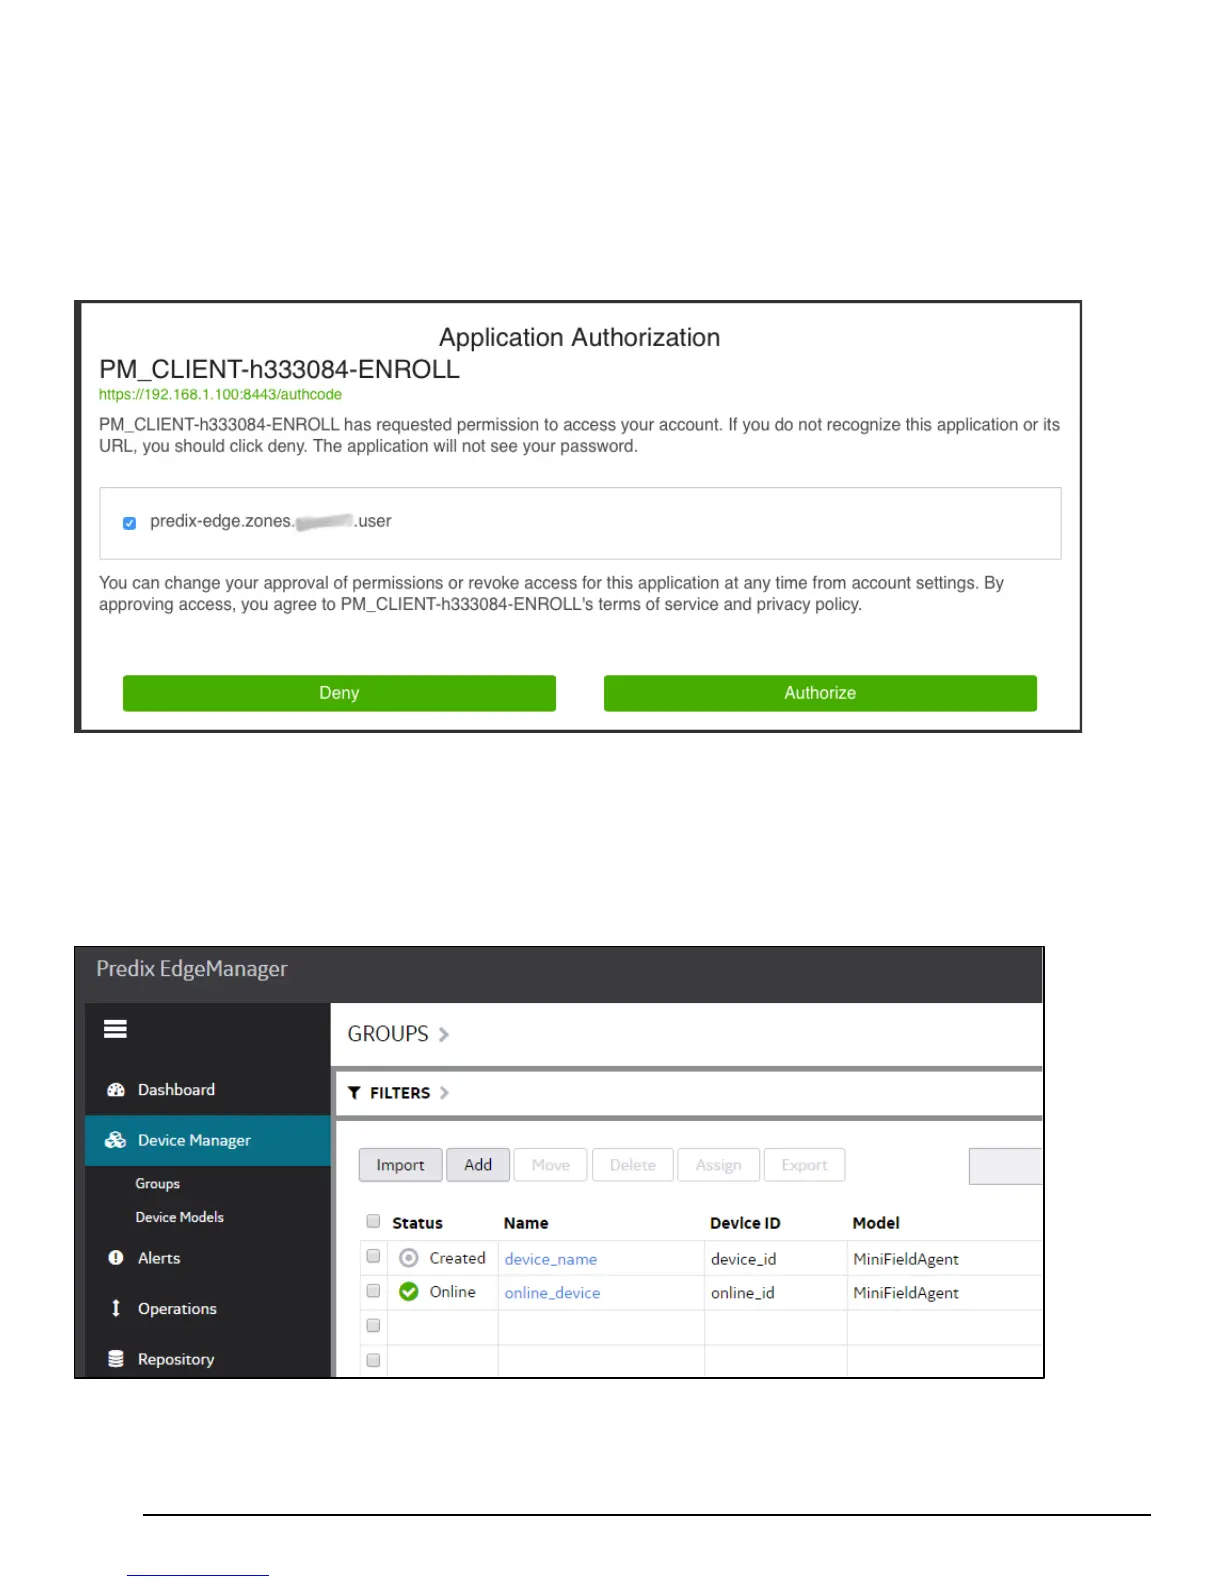
Task: Check the device_name row checkbox
Action: click(x=373, y=1256)
